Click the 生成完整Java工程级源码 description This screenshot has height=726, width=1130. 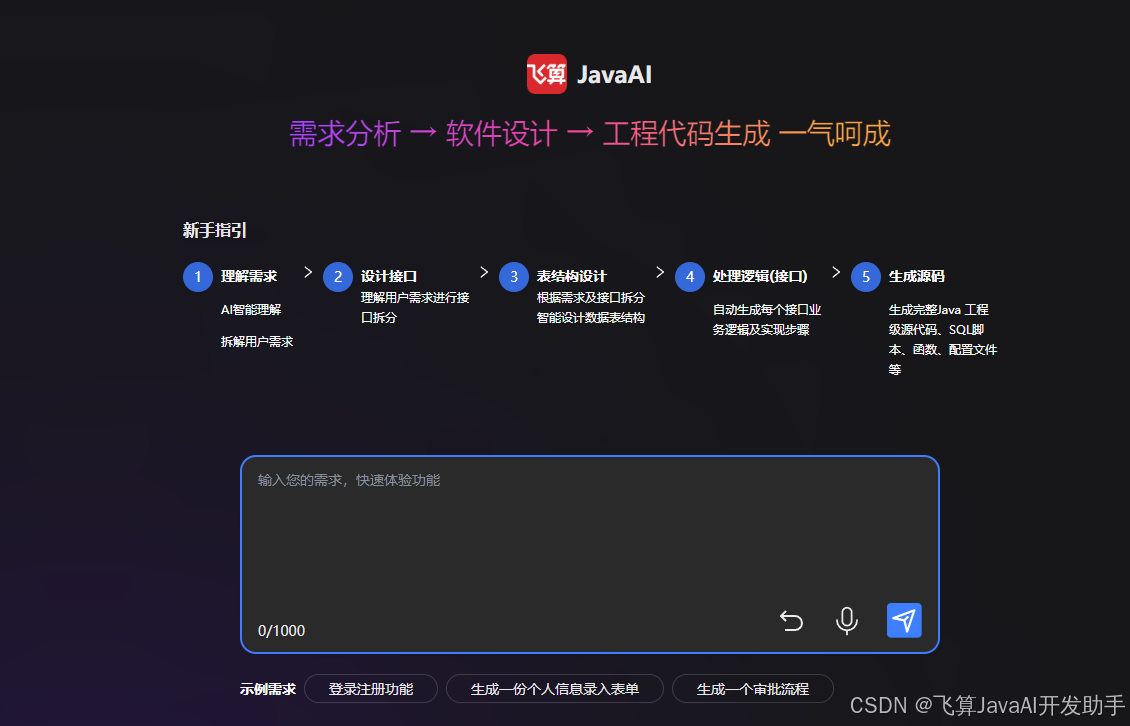[x=943, y=339]
